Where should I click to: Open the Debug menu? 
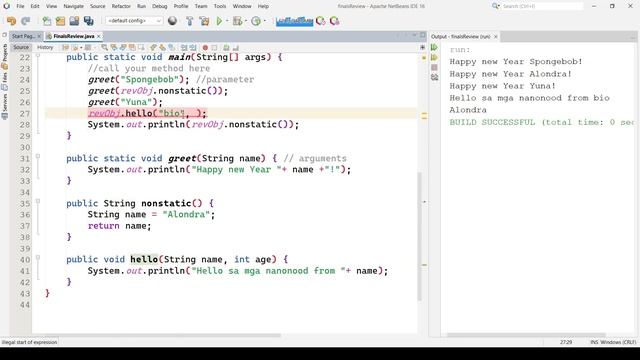tap(160, 6)
